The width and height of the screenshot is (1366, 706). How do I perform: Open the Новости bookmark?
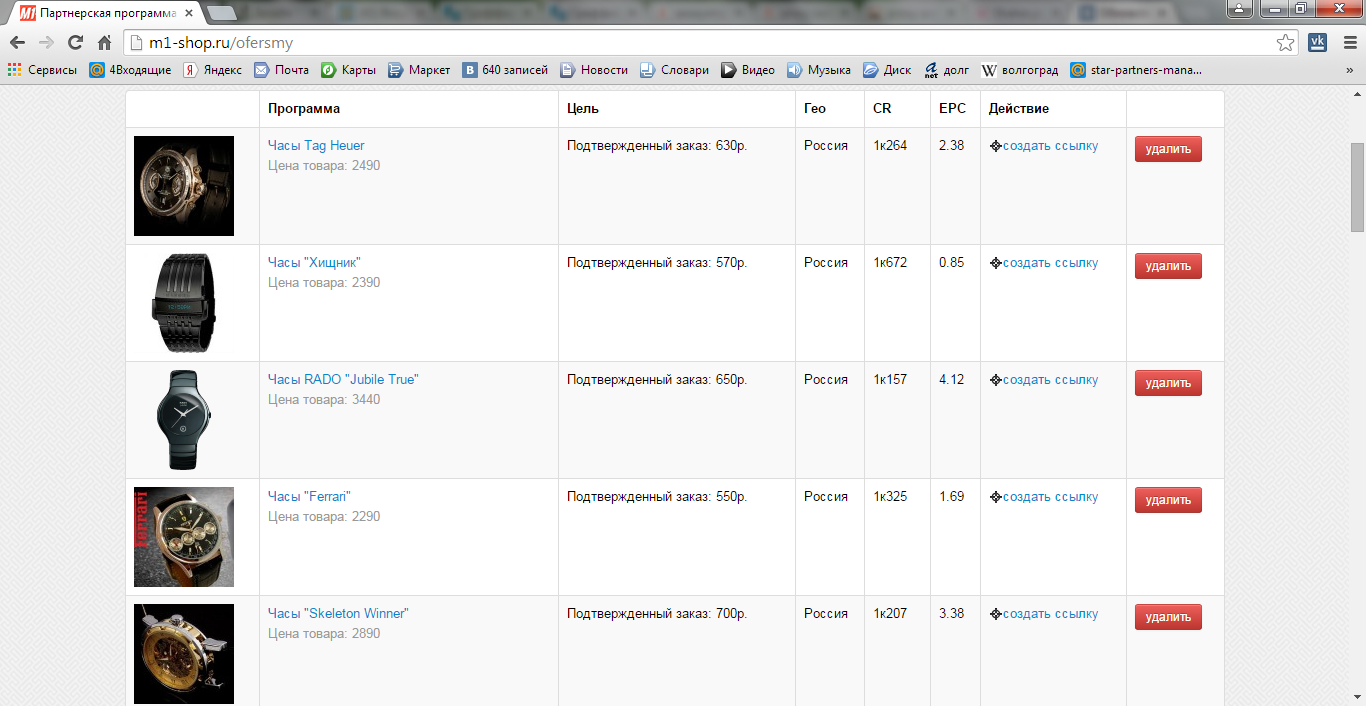(594, 70)
